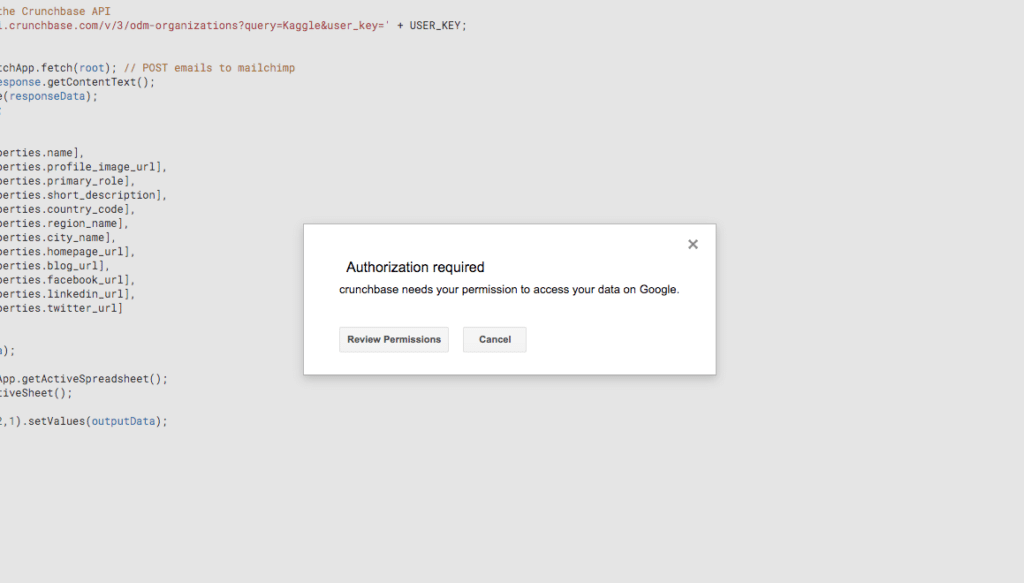Close the Authorization required dialog
The image size is (1024, 583).
(692, 243)
